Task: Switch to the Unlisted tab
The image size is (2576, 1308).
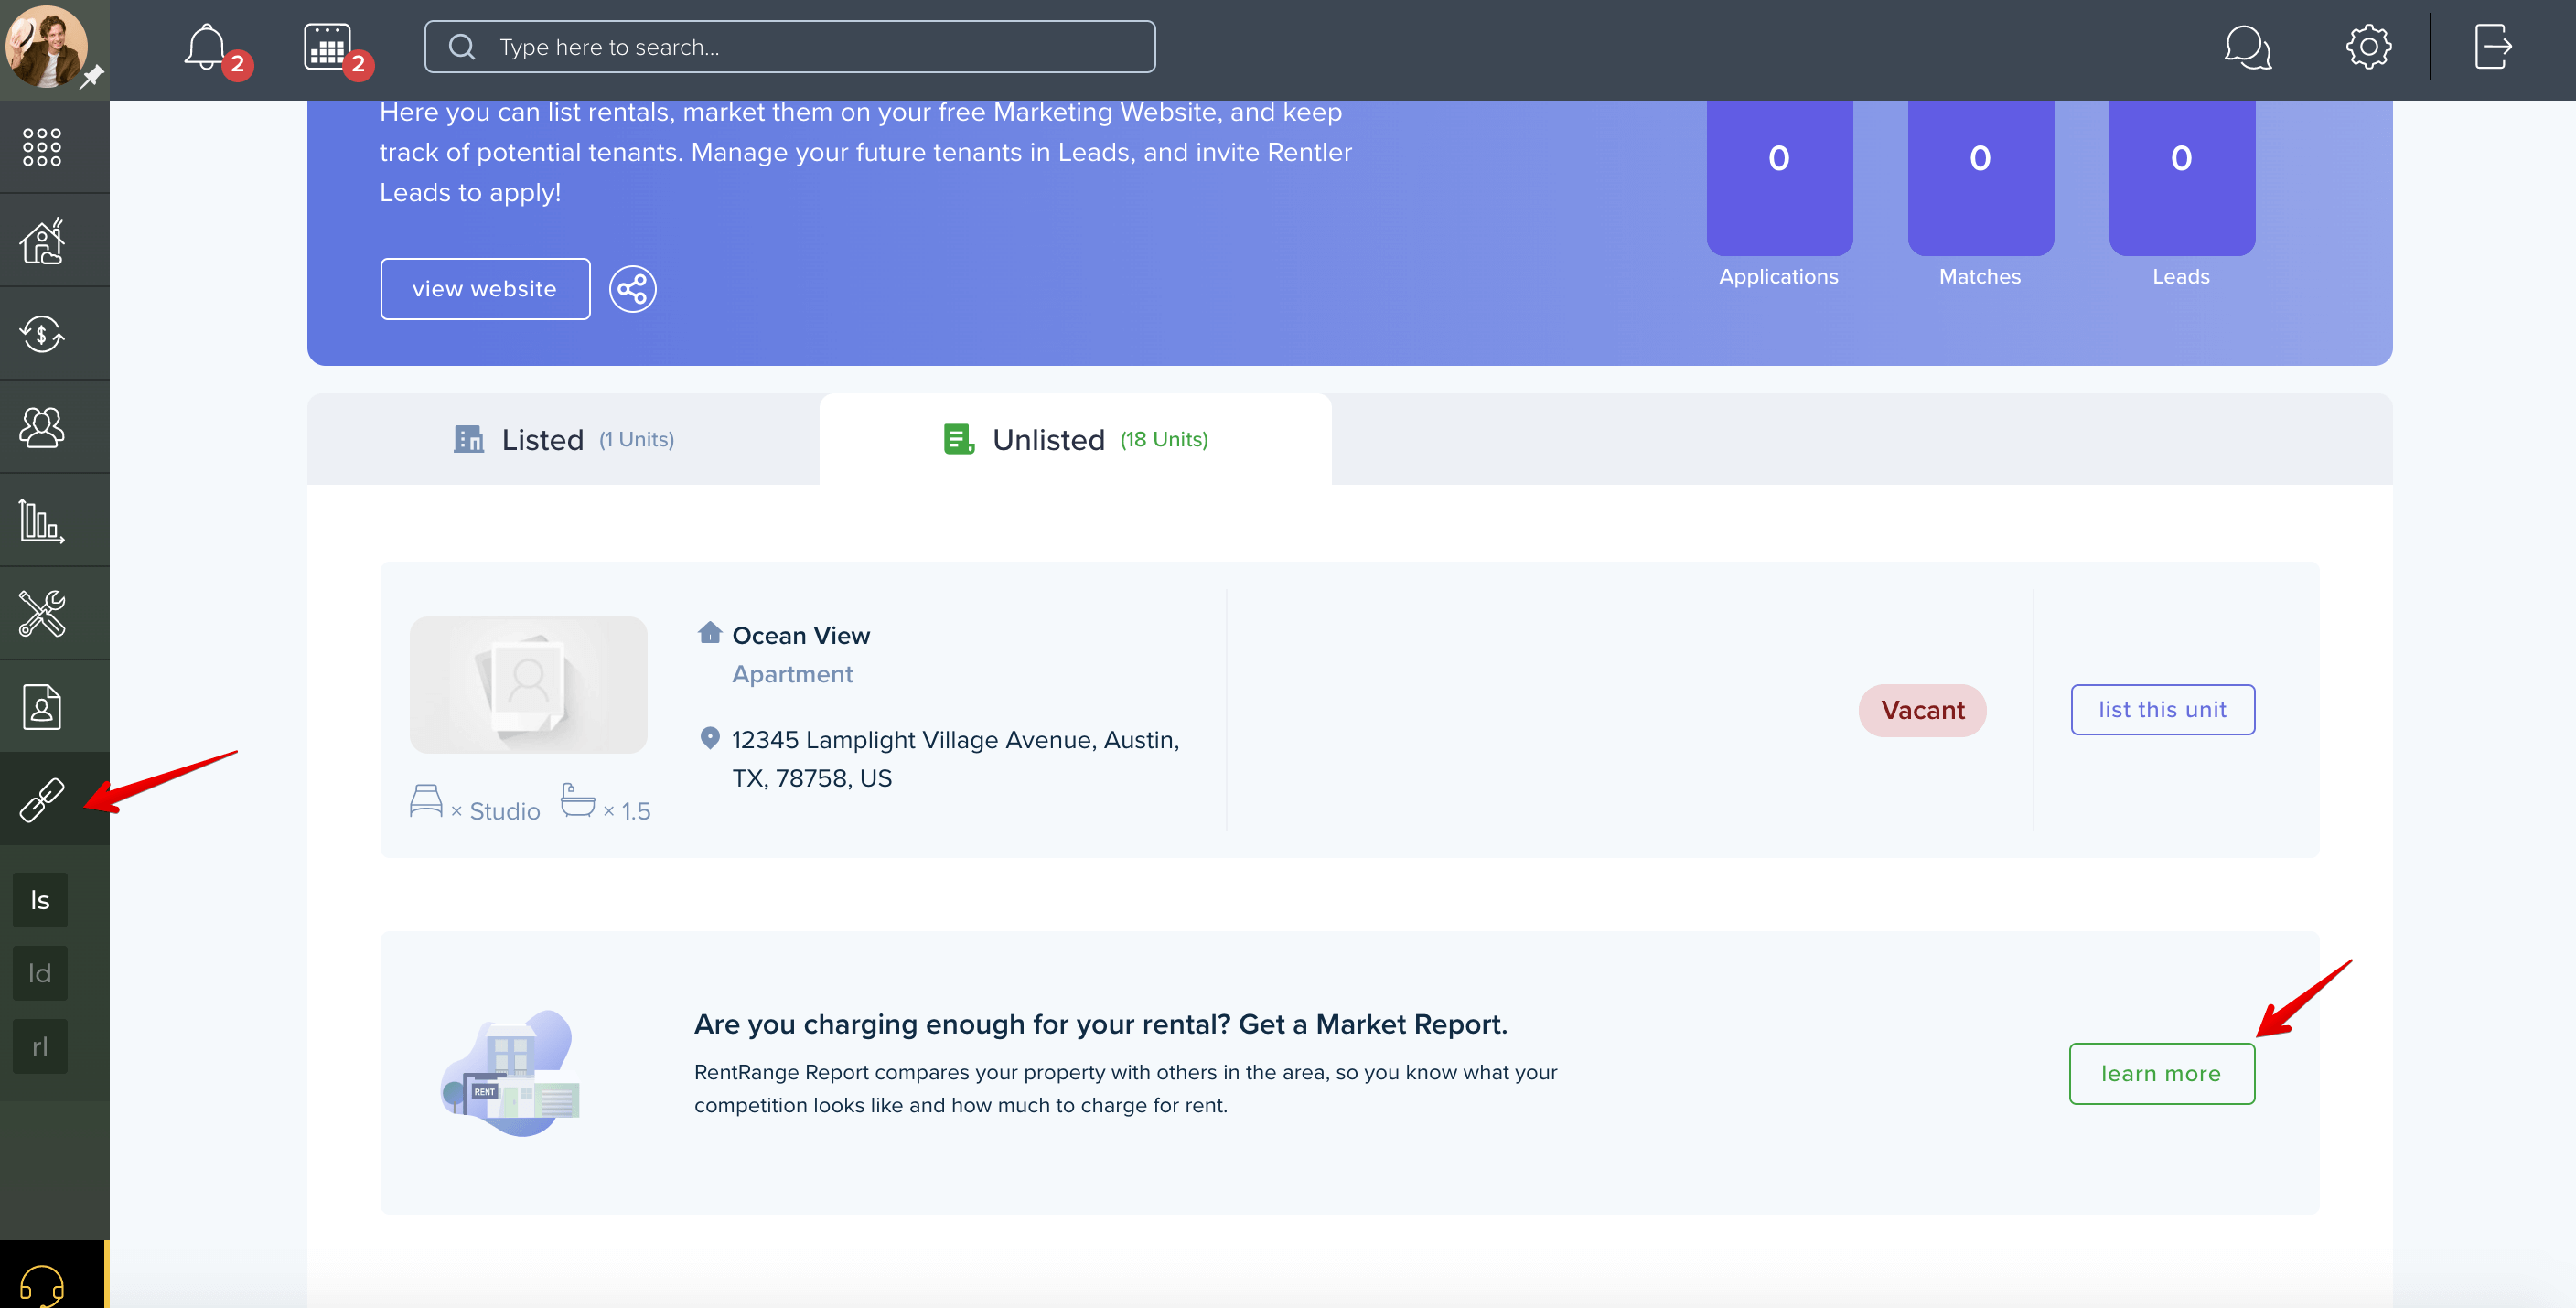Action: [1075, 439]
